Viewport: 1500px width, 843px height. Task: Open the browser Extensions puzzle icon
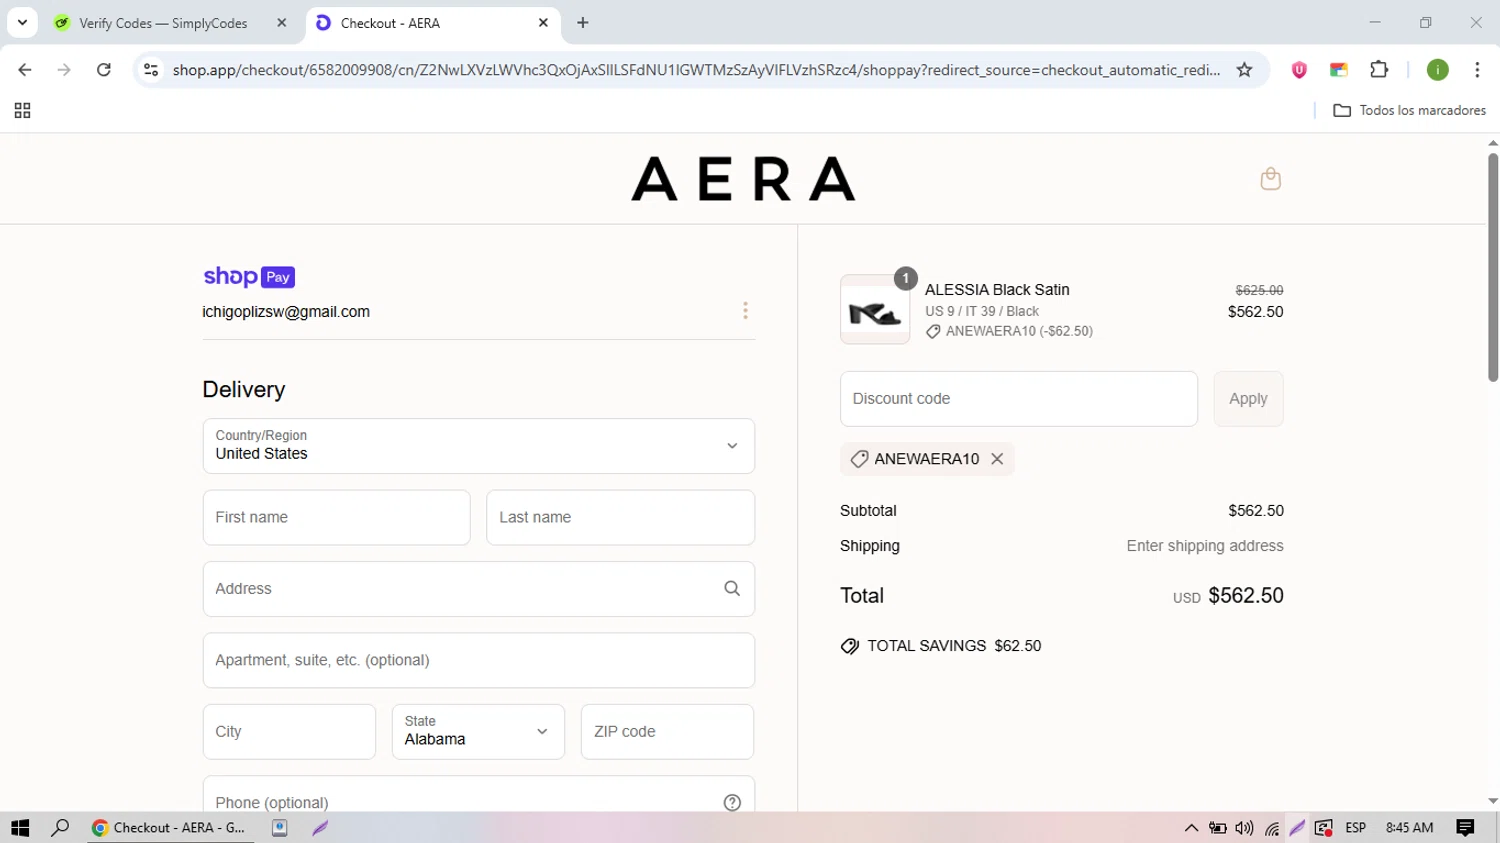coord(1379,70)
